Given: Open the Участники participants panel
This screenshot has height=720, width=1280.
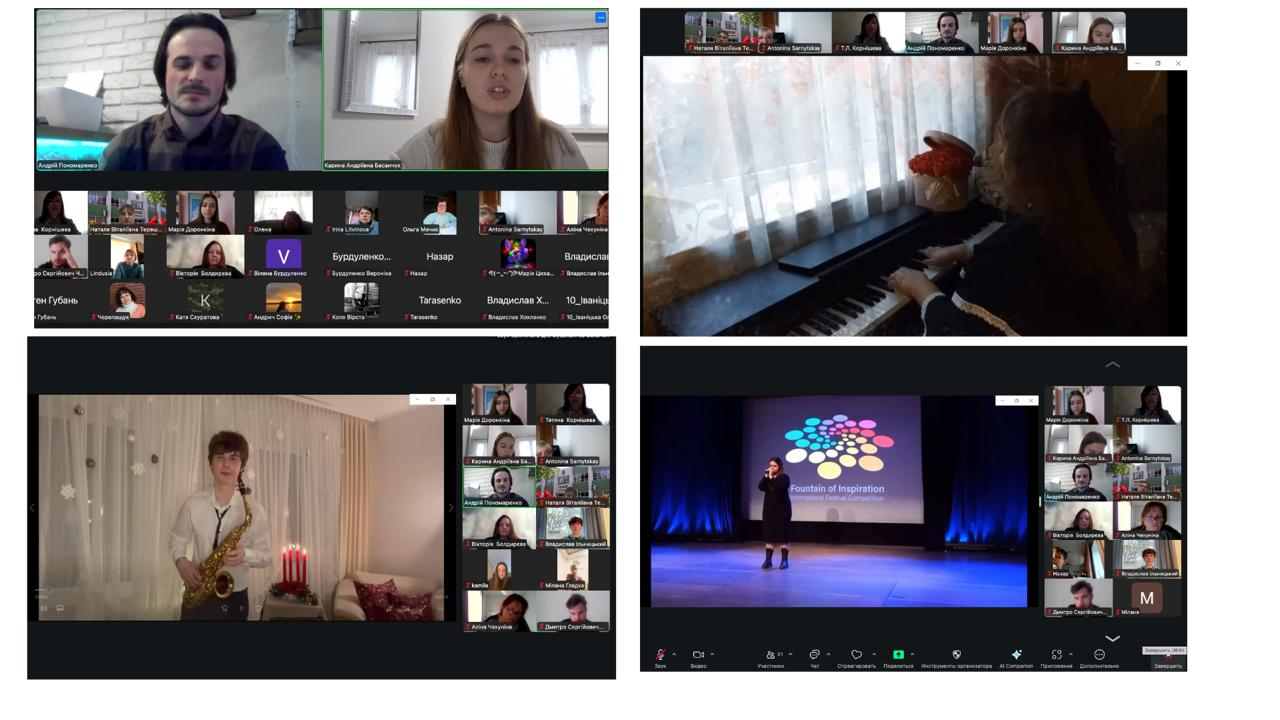Looking at the screenshot, I should (770, 655).
